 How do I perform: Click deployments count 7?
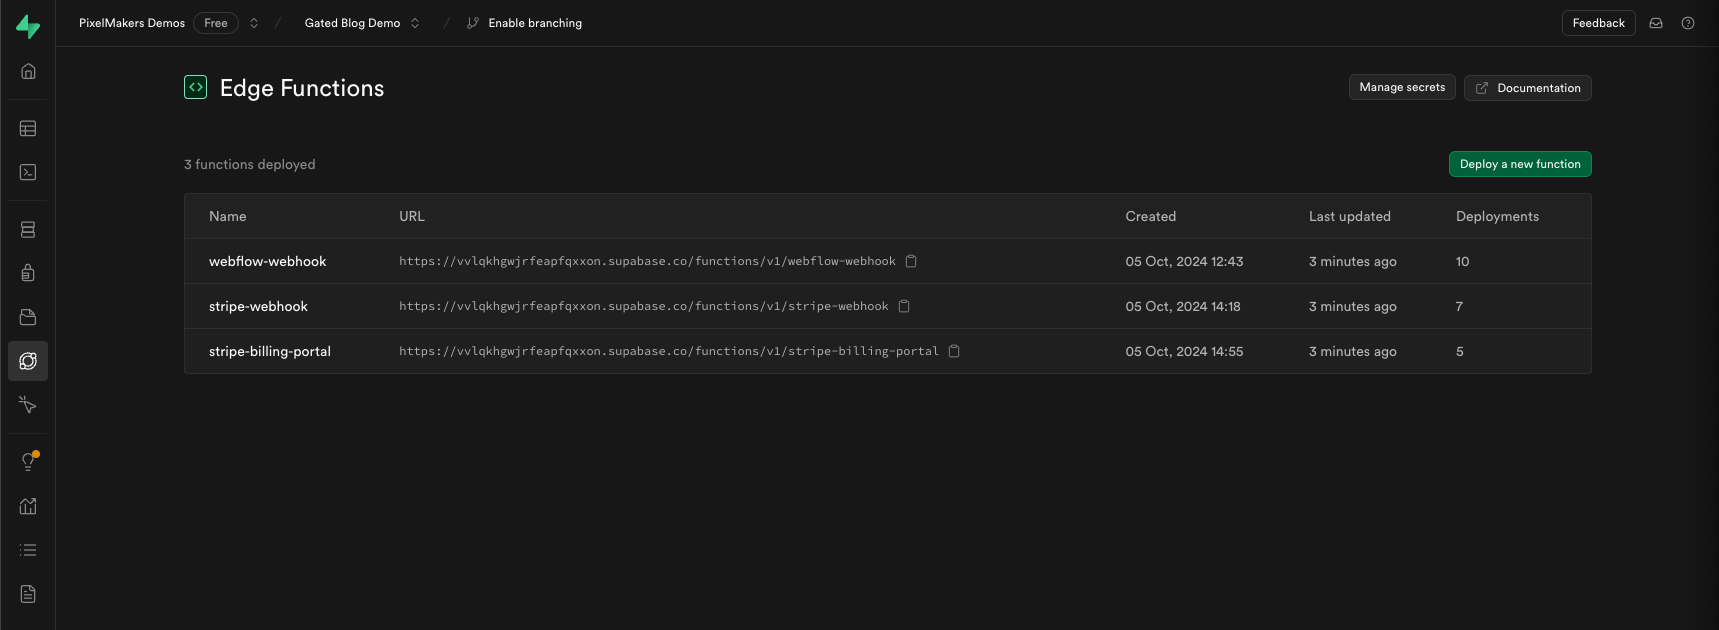tap(1460, 306)
